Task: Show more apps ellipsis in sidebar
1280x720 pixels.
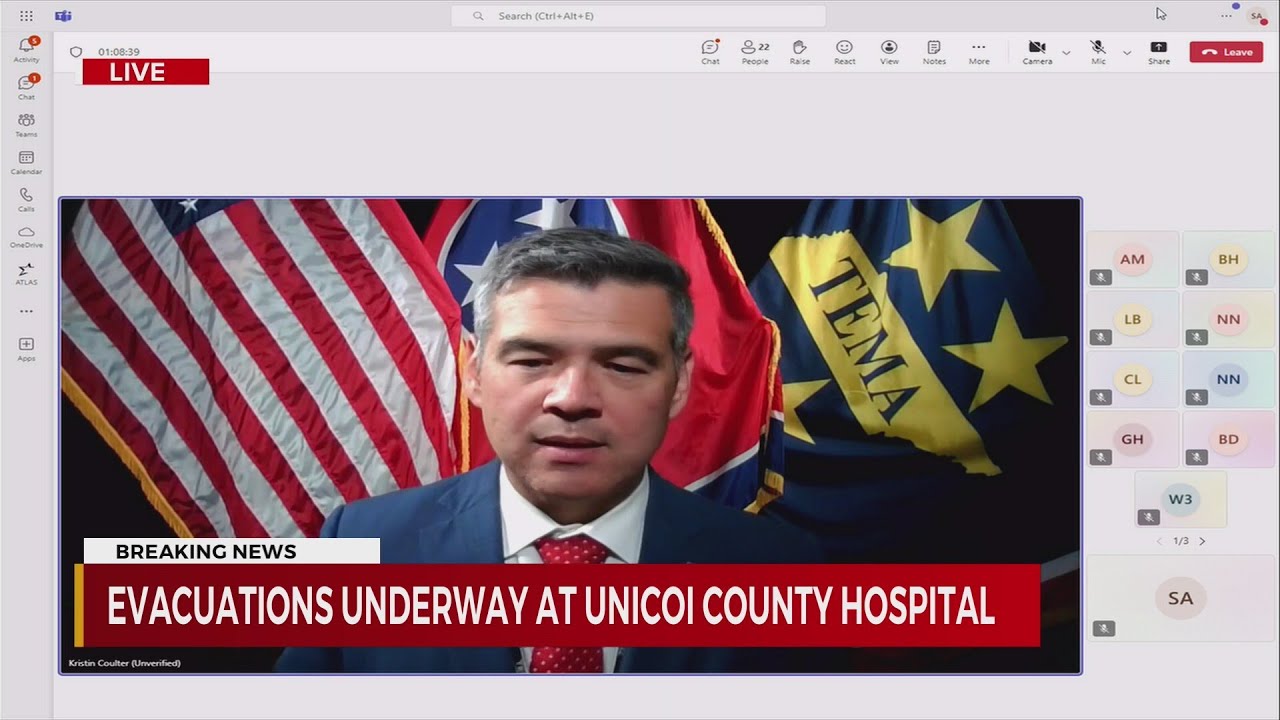Action: tap(26, 311)
